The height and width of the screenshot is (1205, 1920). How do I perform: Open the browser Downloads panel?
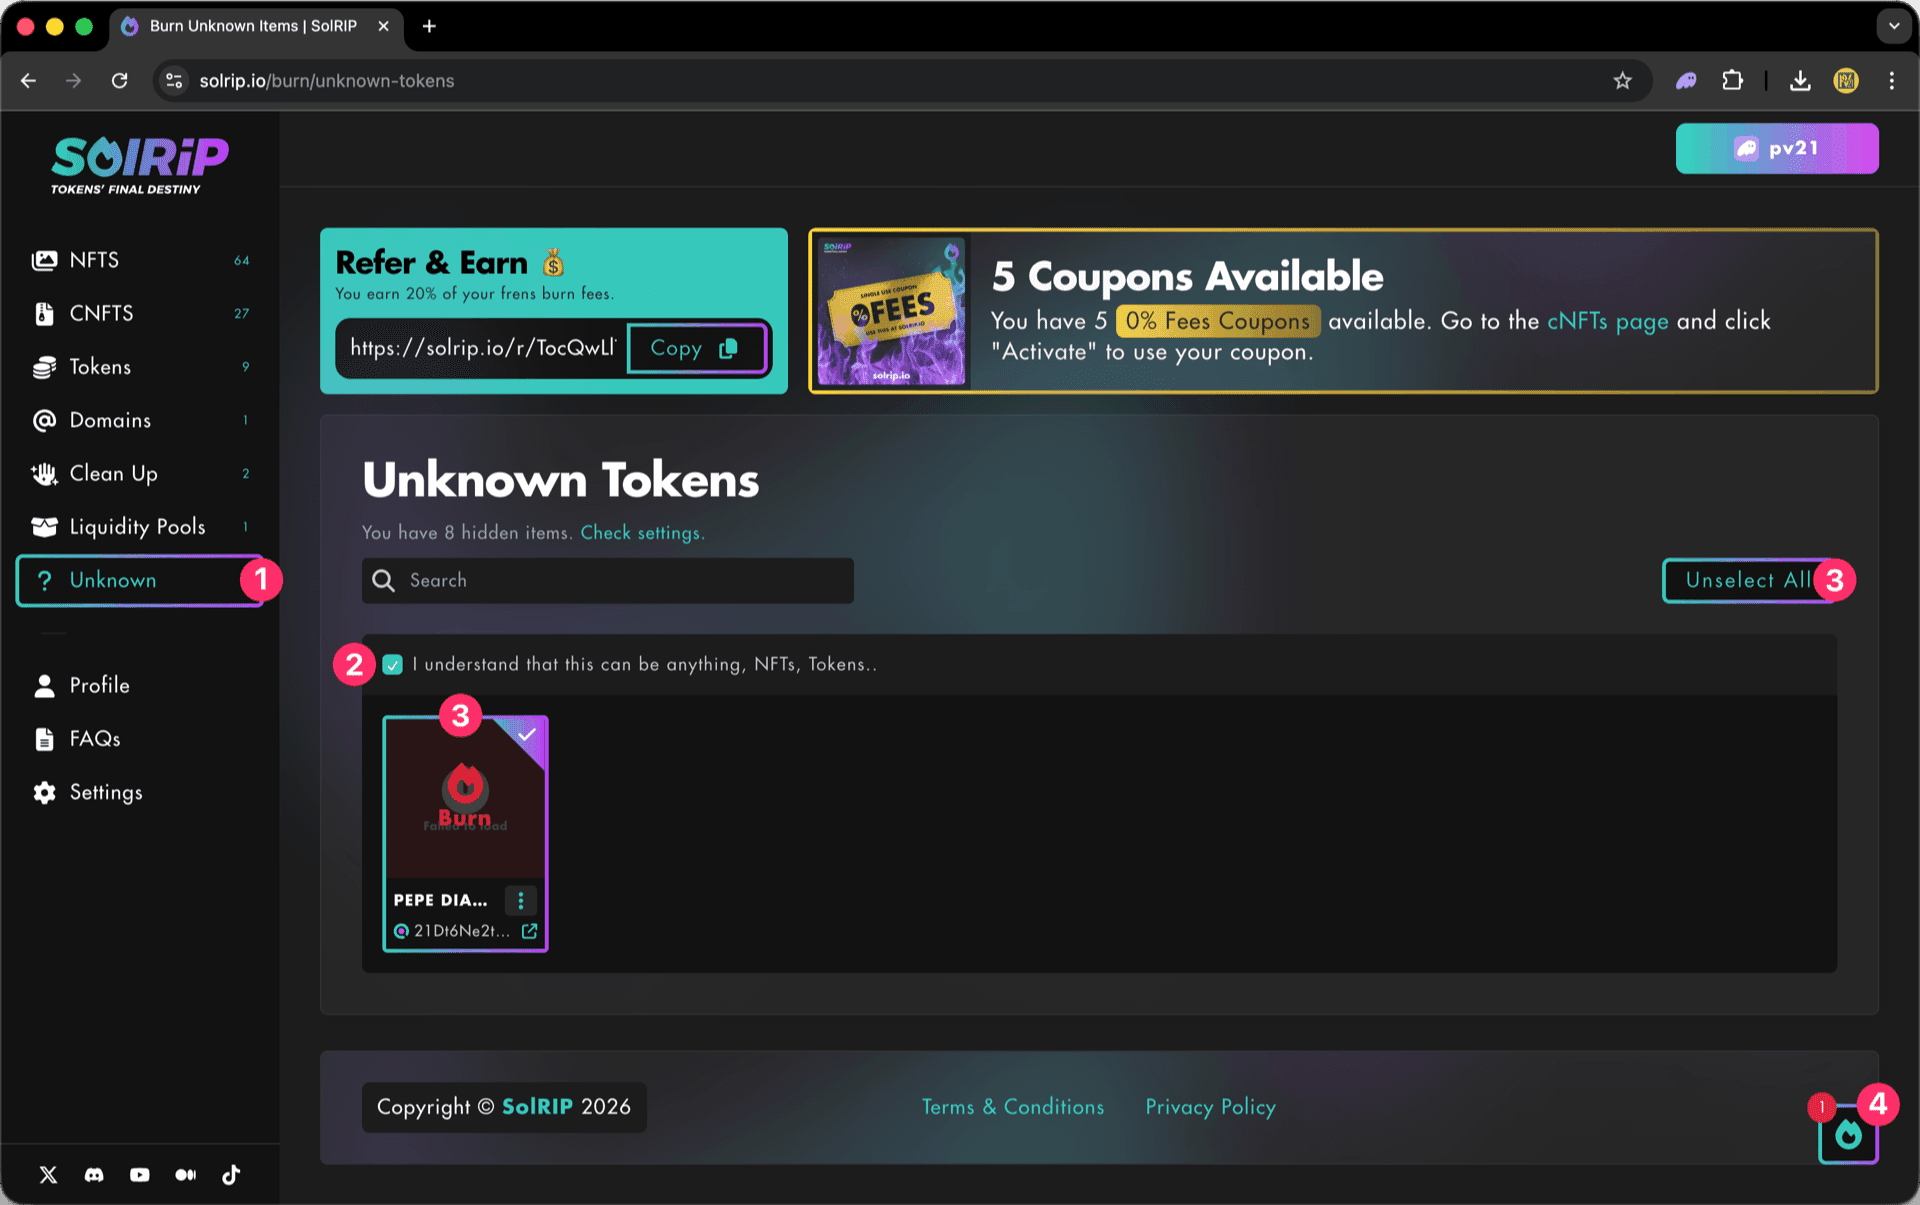(1800, 81)
